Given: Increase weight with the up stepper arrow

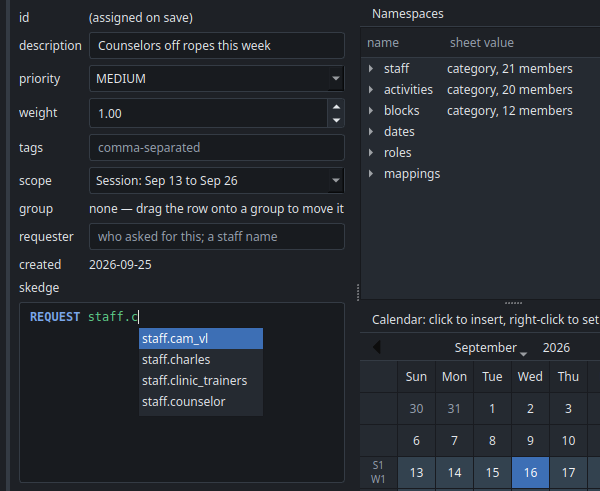Looking at the screenshot, I should 336,107.
